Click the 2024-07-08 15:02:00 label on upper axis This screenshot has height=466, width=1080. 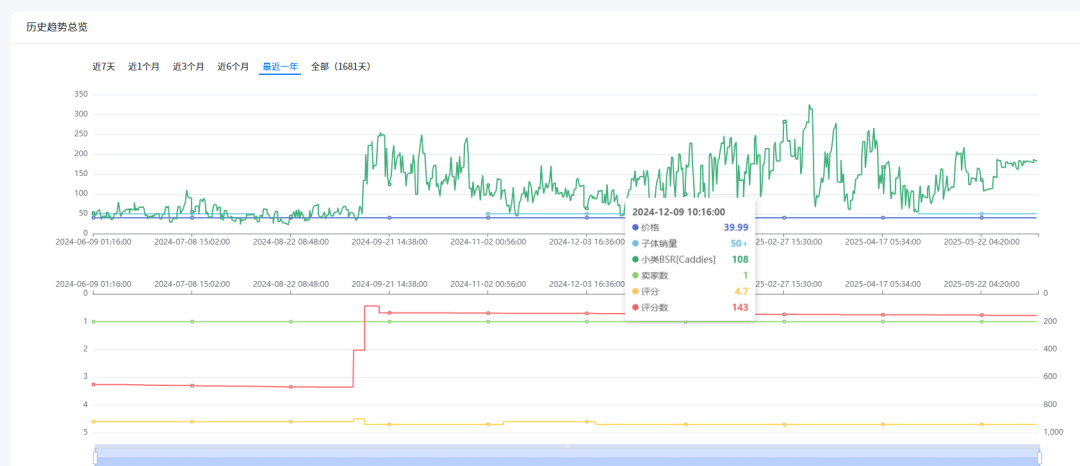[192, 241]
